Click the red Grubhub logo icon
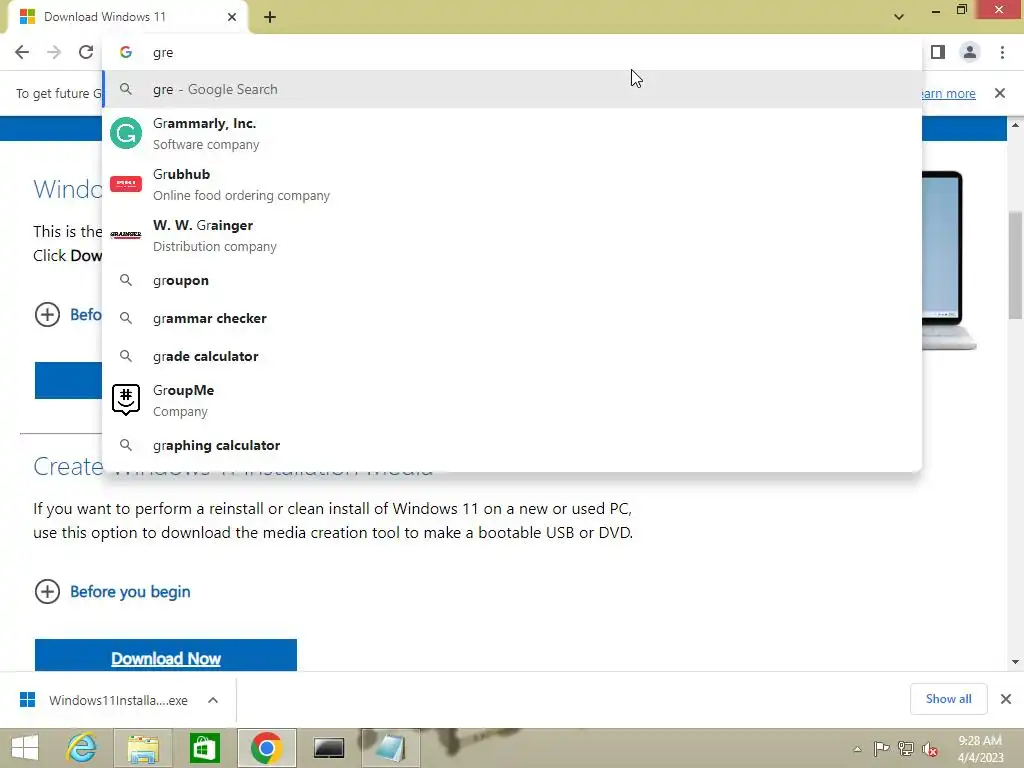 126,184
